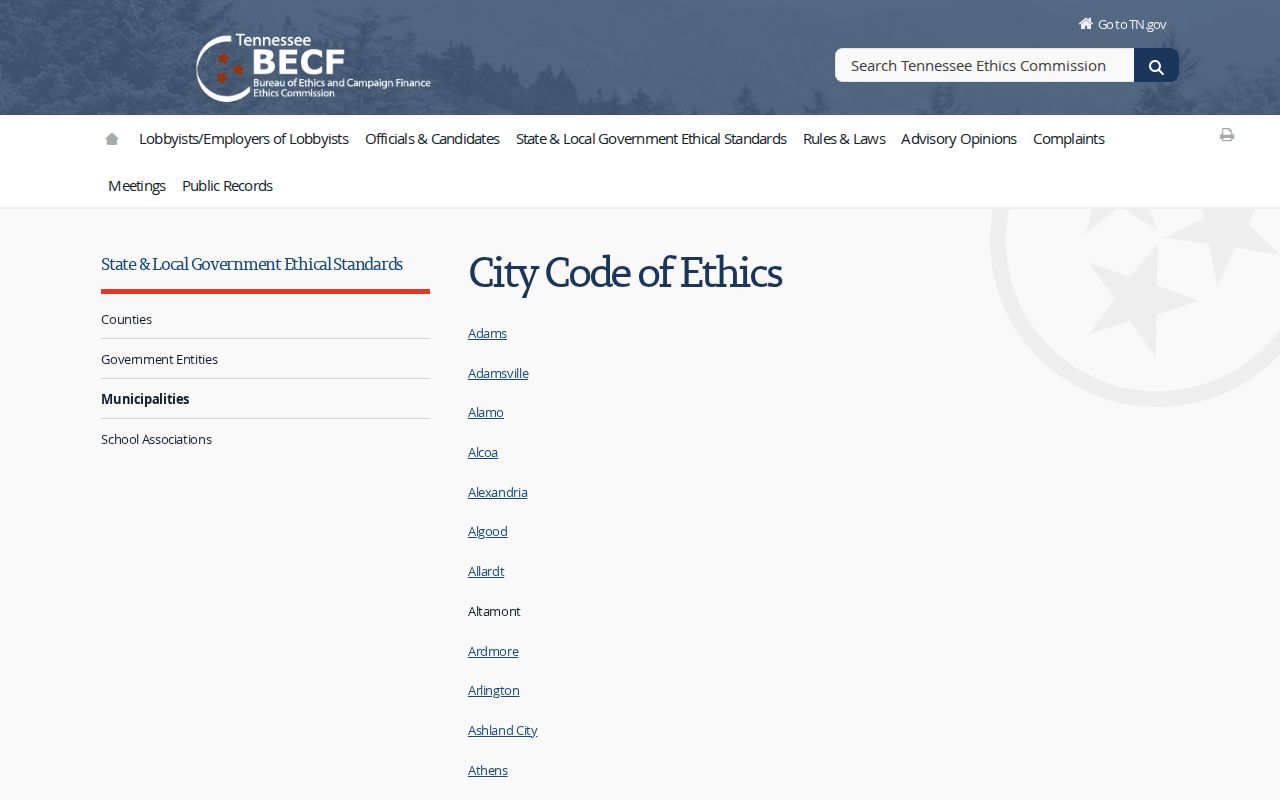Open the Ardmore city link

(x=493, y=651)
